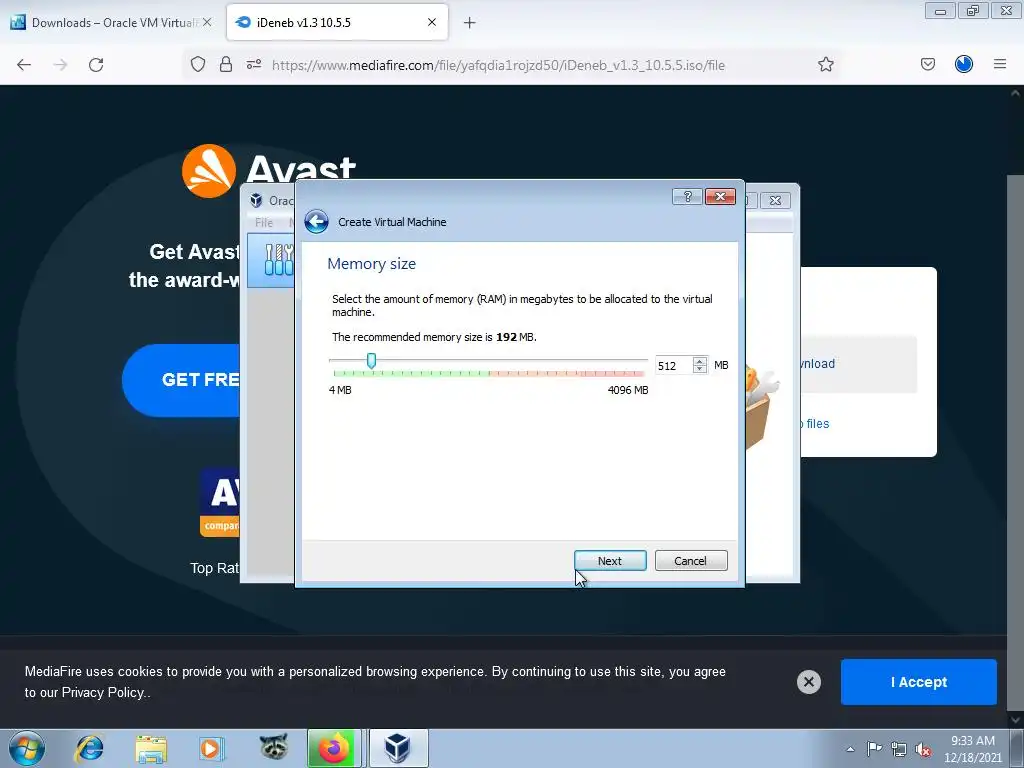Switch to Downloads – Oracle VM VirtualBox tab

pos(112,22)
